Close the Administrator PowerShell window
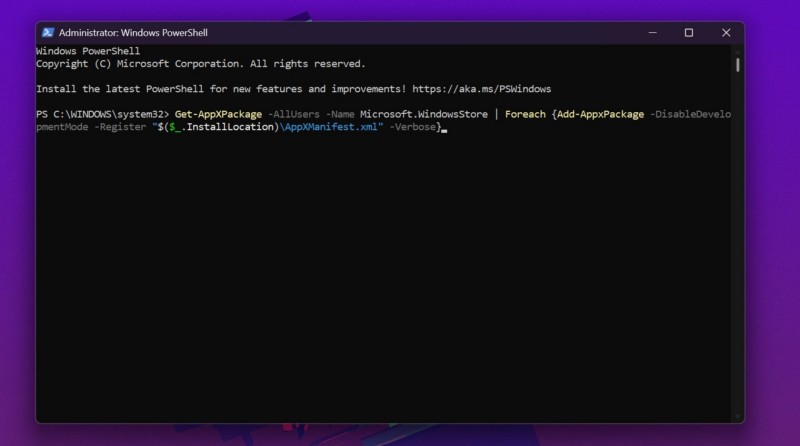Screen dimensions: 800x446 pyautogui.click(x=726, y=33)
